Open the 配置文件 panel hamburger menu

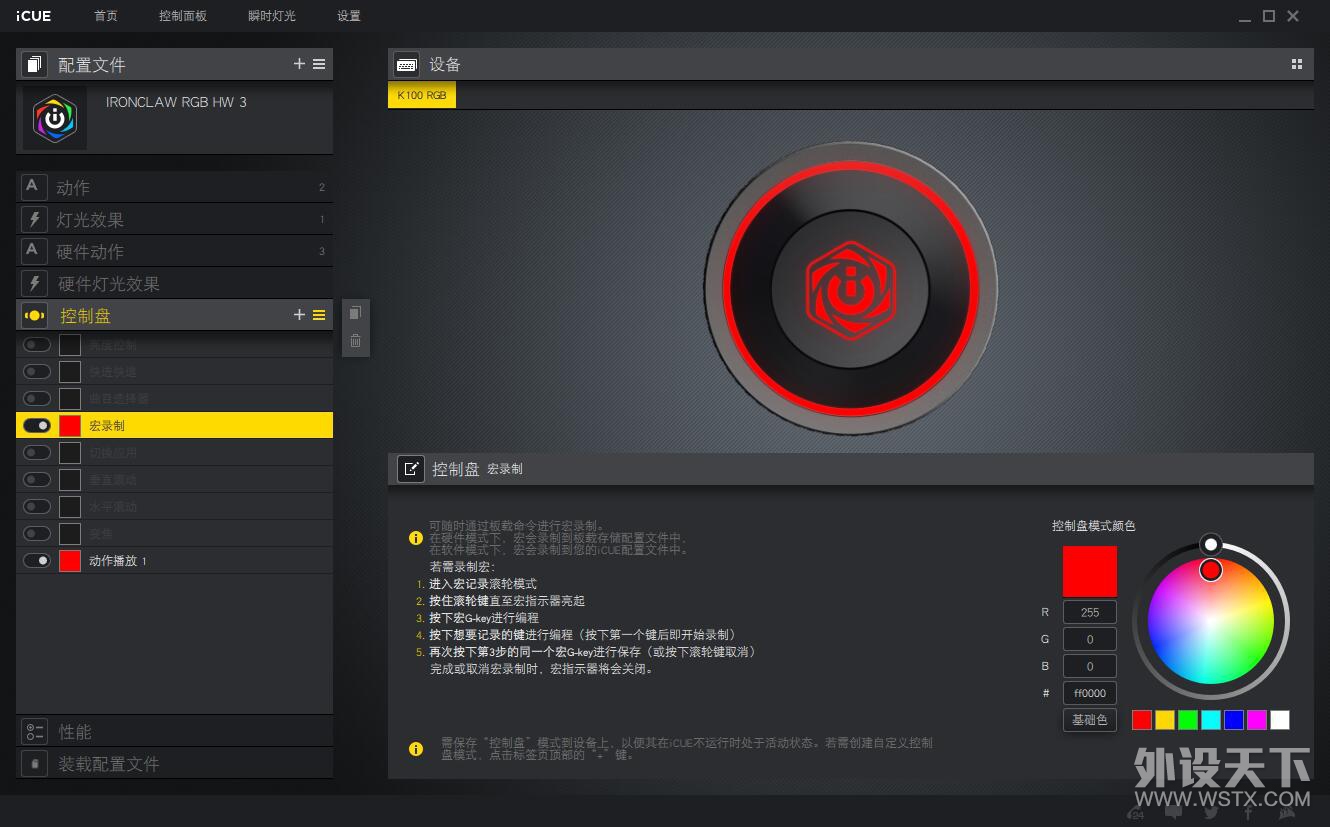[319, 64]
